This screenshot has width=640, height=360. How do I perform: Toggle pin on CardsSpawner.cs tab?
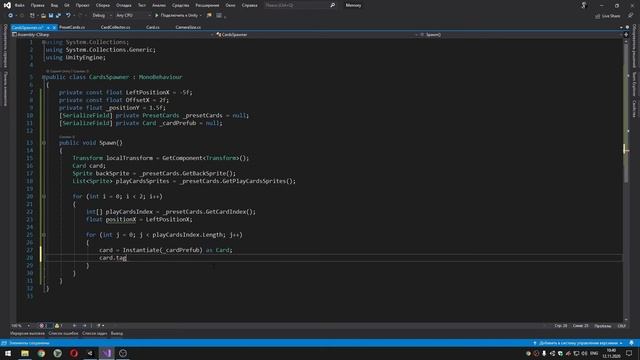click(48, 27)
